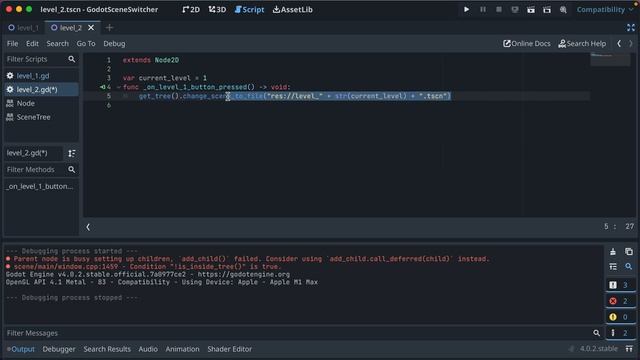Close the level_2 scene tab

[91, 28]
